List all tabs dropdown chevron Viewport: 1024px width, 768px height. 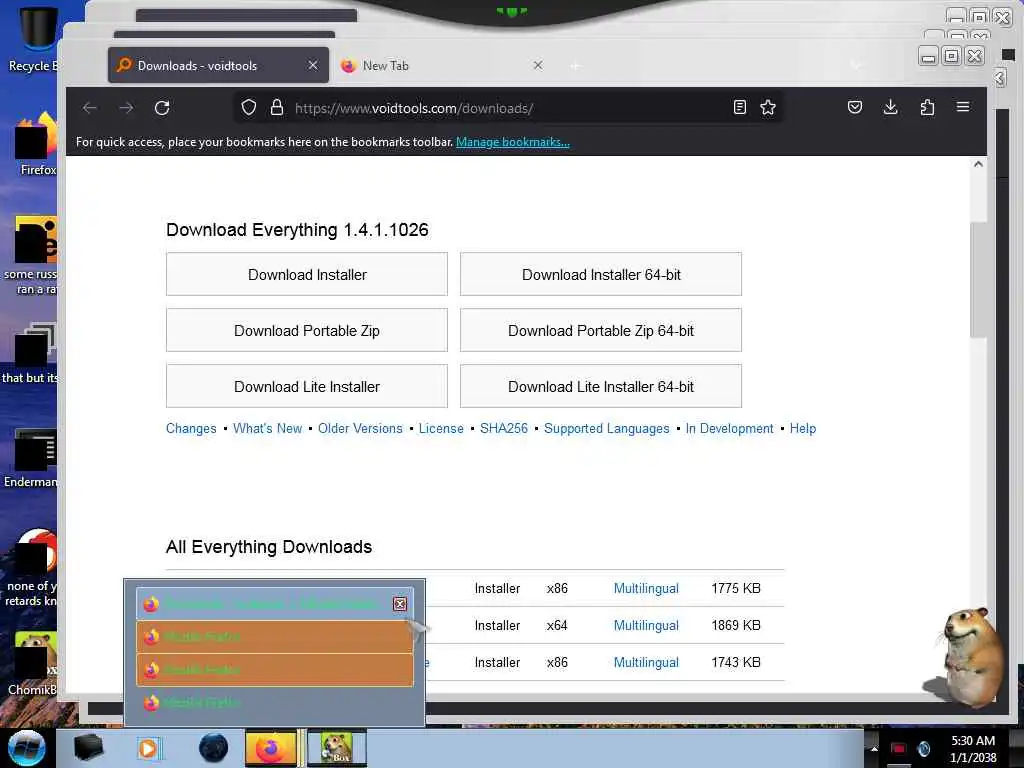pyautogui.click(x=856, y=65)
